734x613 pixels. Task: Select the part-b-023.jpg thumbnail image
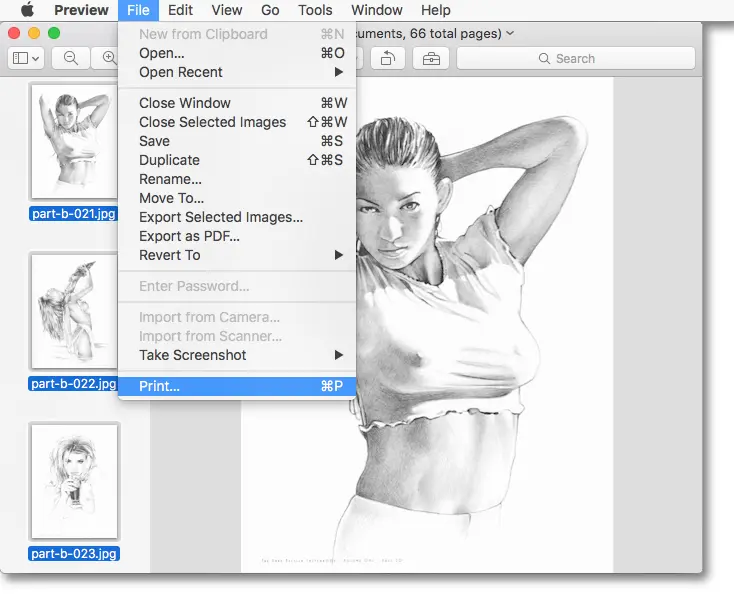point(74,481)
